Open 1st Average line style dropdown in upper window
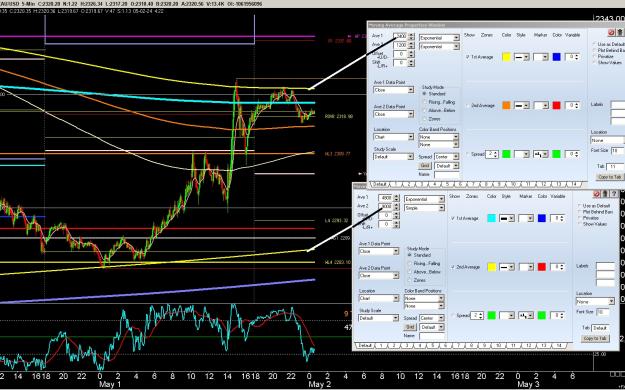625x390 pixels. pyautogui.click(x=522, y=57)
